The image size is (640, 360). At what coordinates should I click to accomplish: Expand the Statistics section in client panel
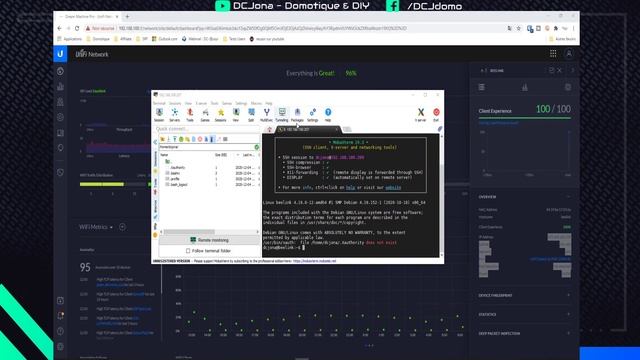(x=568, y=314)
